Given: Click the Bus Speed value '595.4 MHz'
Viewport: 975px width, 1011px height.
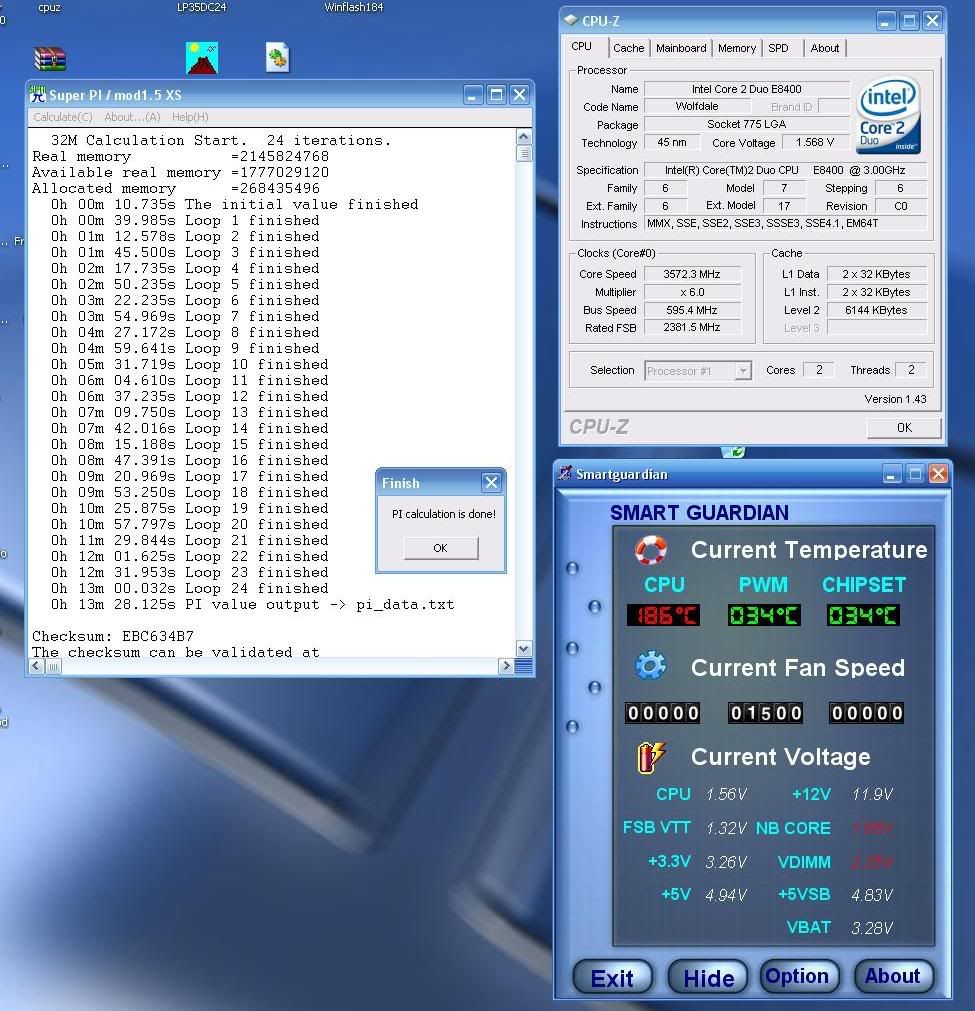Looking at the screenshot, I should point(692,310).
